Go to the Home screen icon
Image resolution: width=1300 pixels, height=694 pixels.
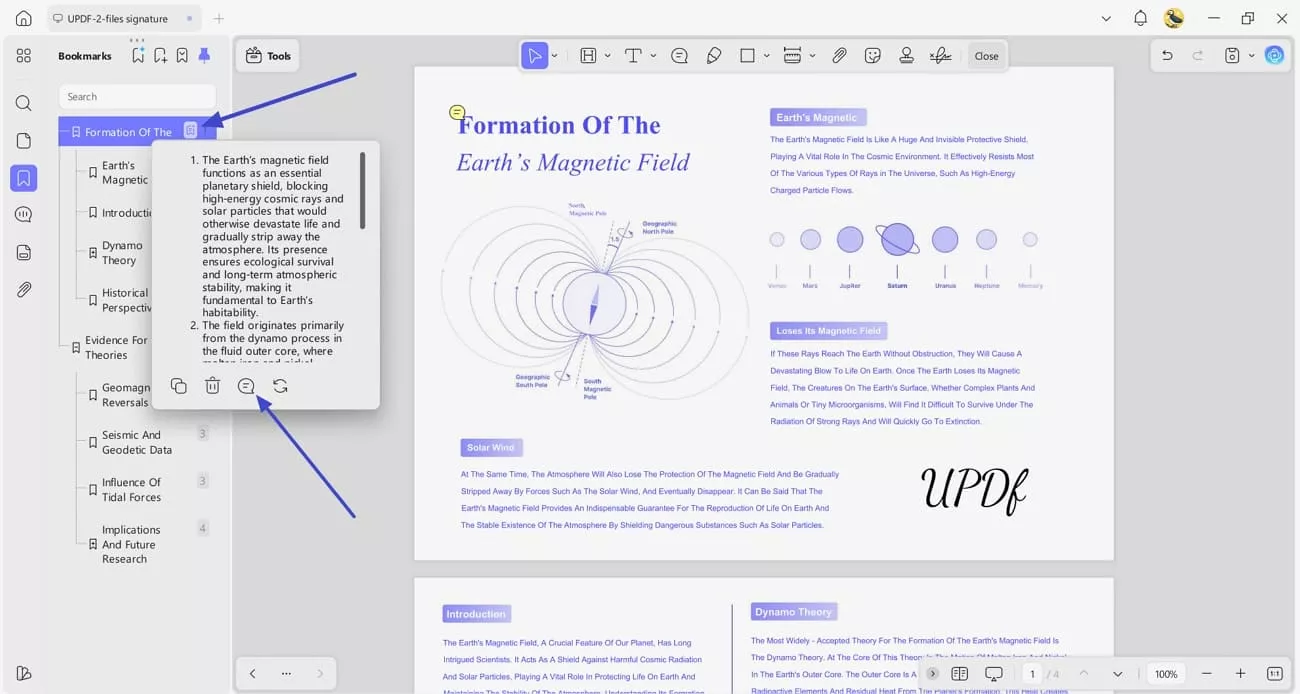pos(23,18)
